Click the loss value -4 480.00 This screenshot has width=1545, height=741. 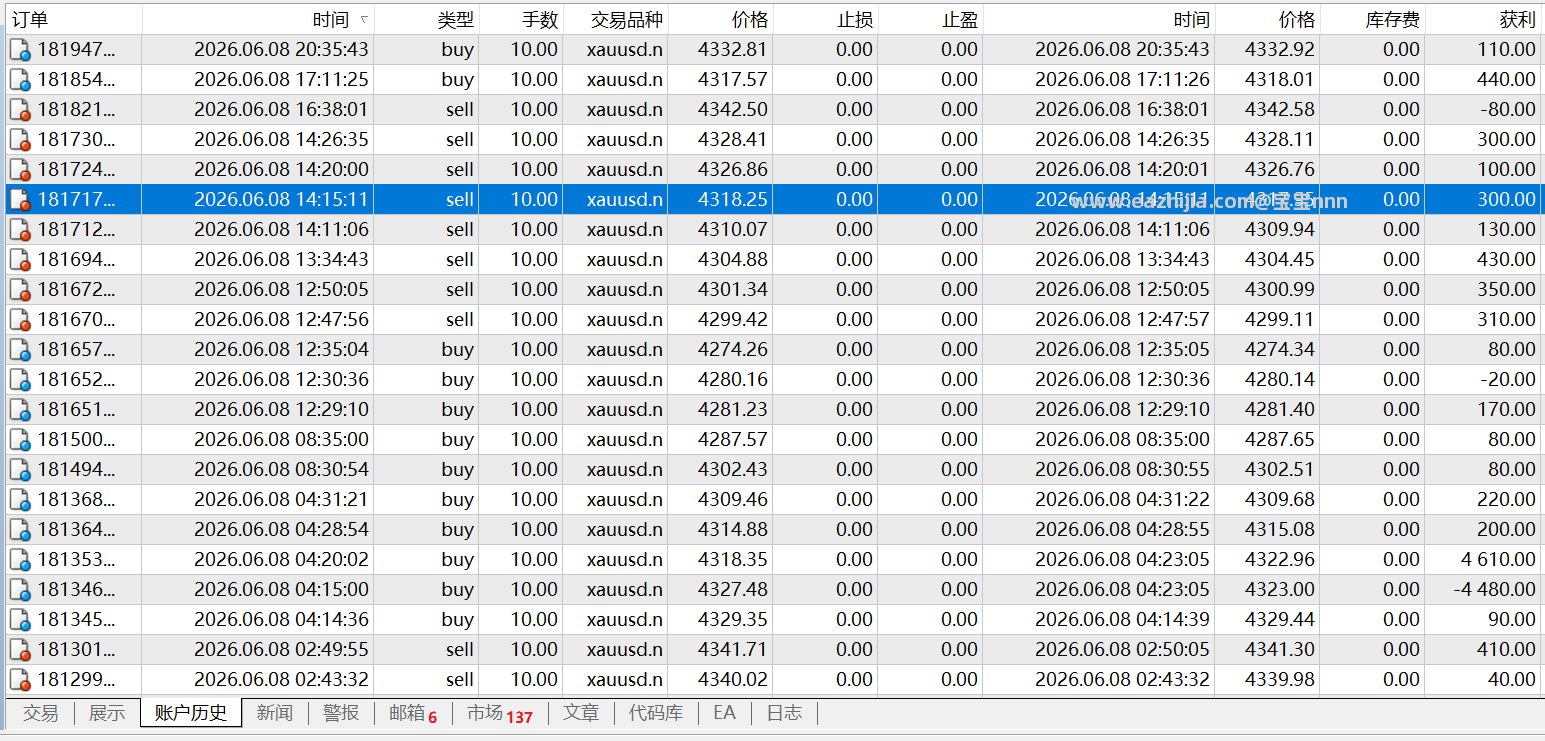coord(1494,590)
